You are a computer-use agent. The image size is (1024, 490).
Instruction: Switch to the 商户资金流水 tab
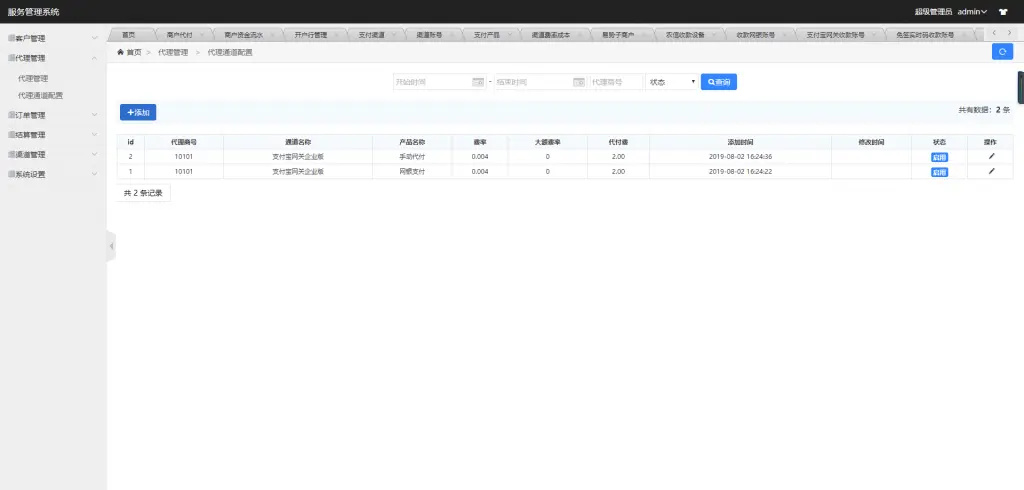pos(244,35)
